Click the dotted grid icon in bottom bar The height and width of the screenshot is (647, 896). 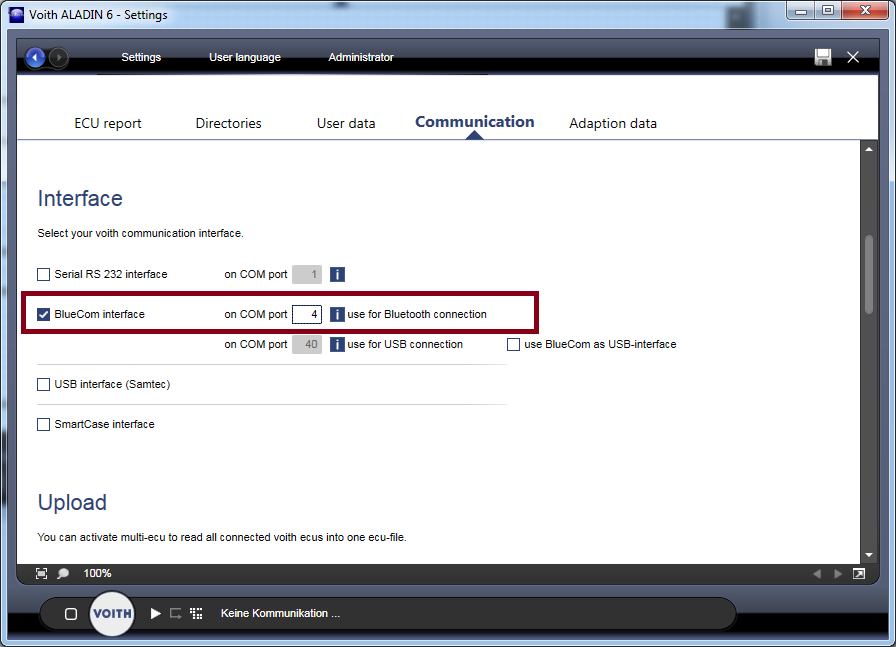(x=197, y=613)
